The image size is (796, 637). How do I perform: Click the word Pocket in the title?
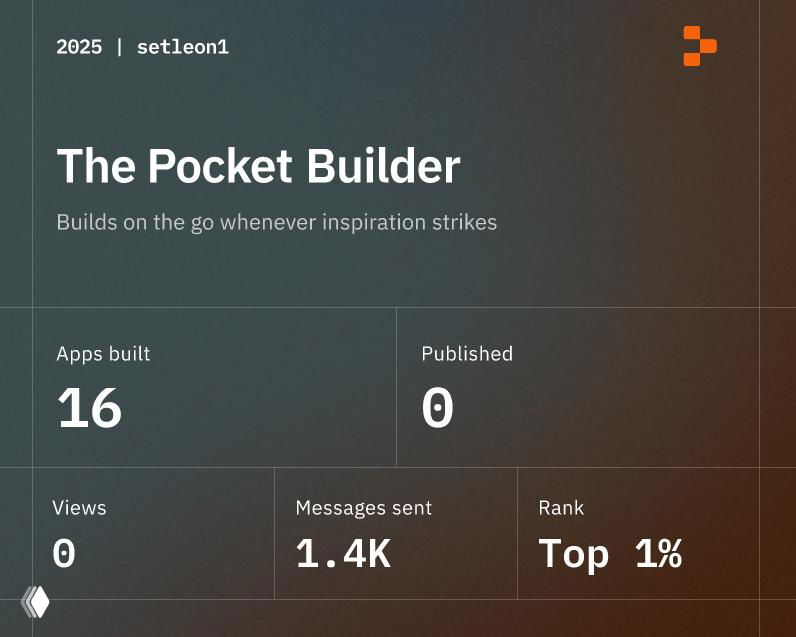click(x=220, y=166)
